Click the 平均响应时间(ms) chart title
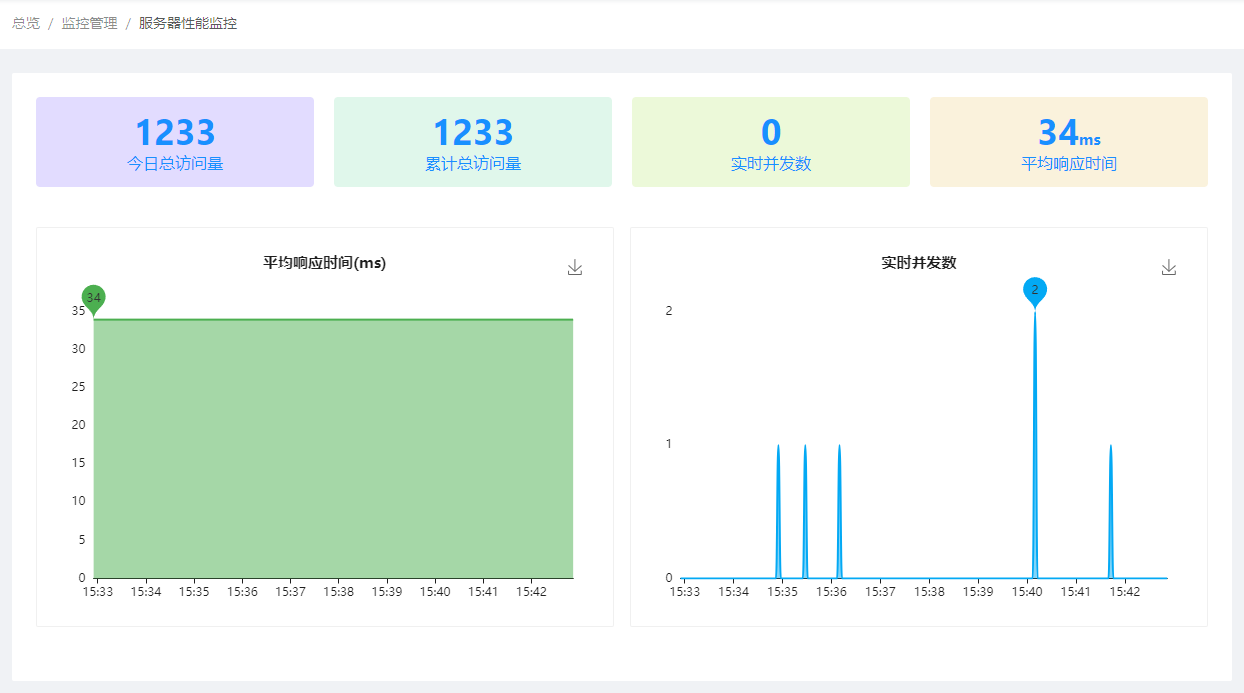The height and width of the screenshot is (693, 1244). point(325,263)
